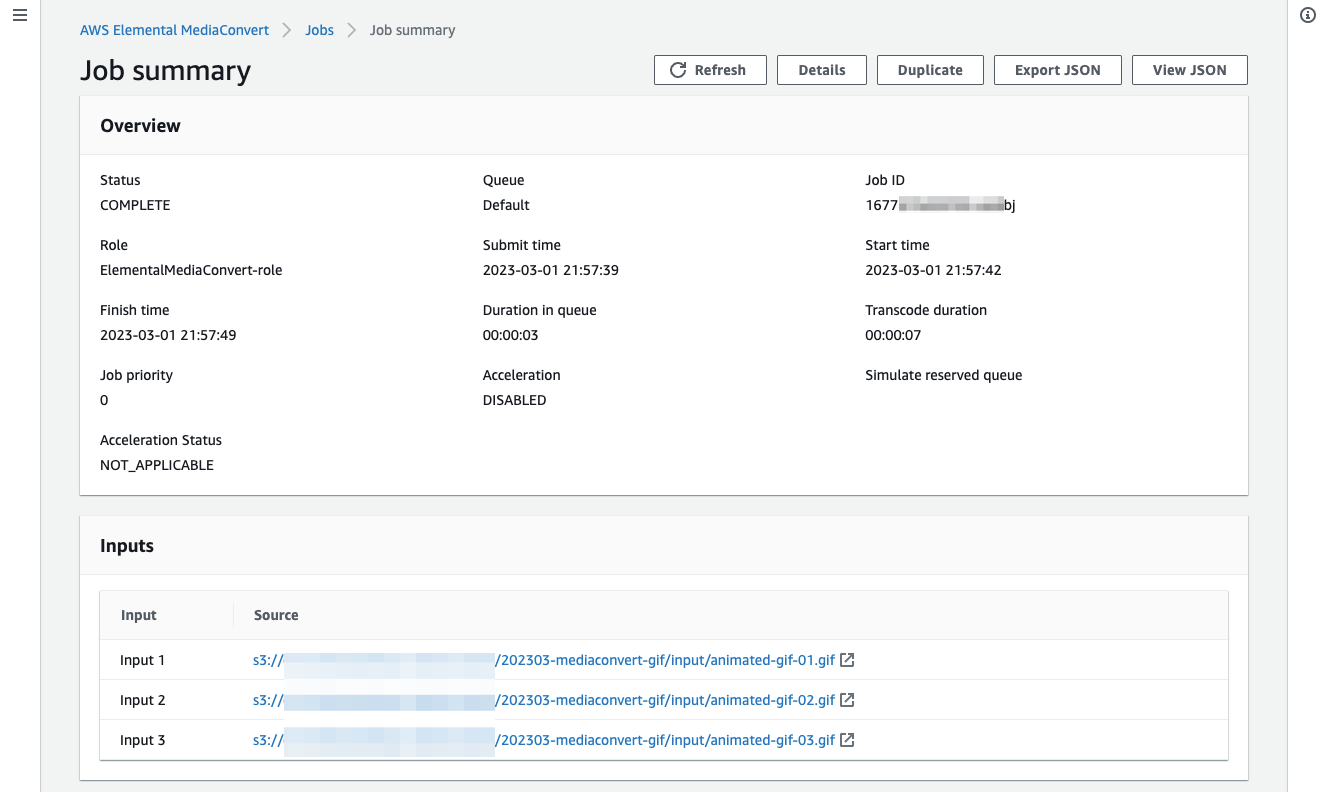Click the Job summary breadcrumb text
The width and height of the screenshot is (1328, 792).
(x=412, y=30)
